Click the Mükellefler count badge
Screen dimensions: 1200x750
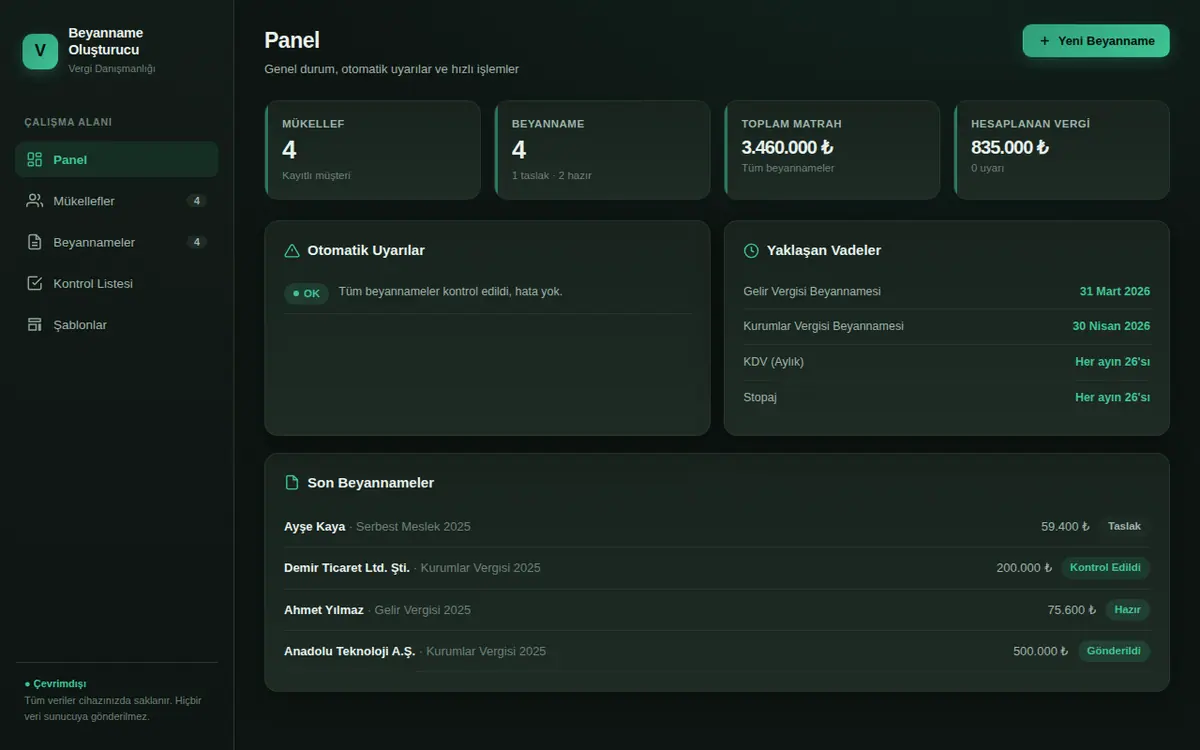click(x=197, y=201)
